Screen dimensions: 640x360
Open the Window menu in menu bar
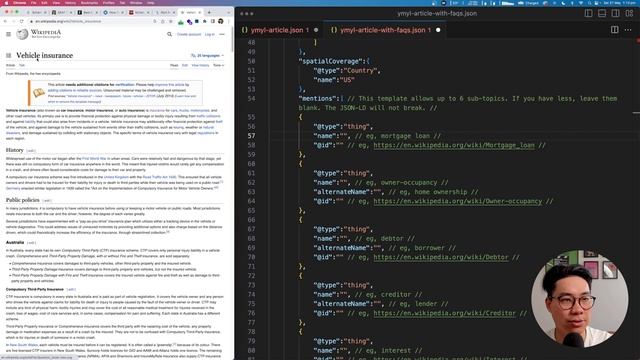[x=136, y=3]
